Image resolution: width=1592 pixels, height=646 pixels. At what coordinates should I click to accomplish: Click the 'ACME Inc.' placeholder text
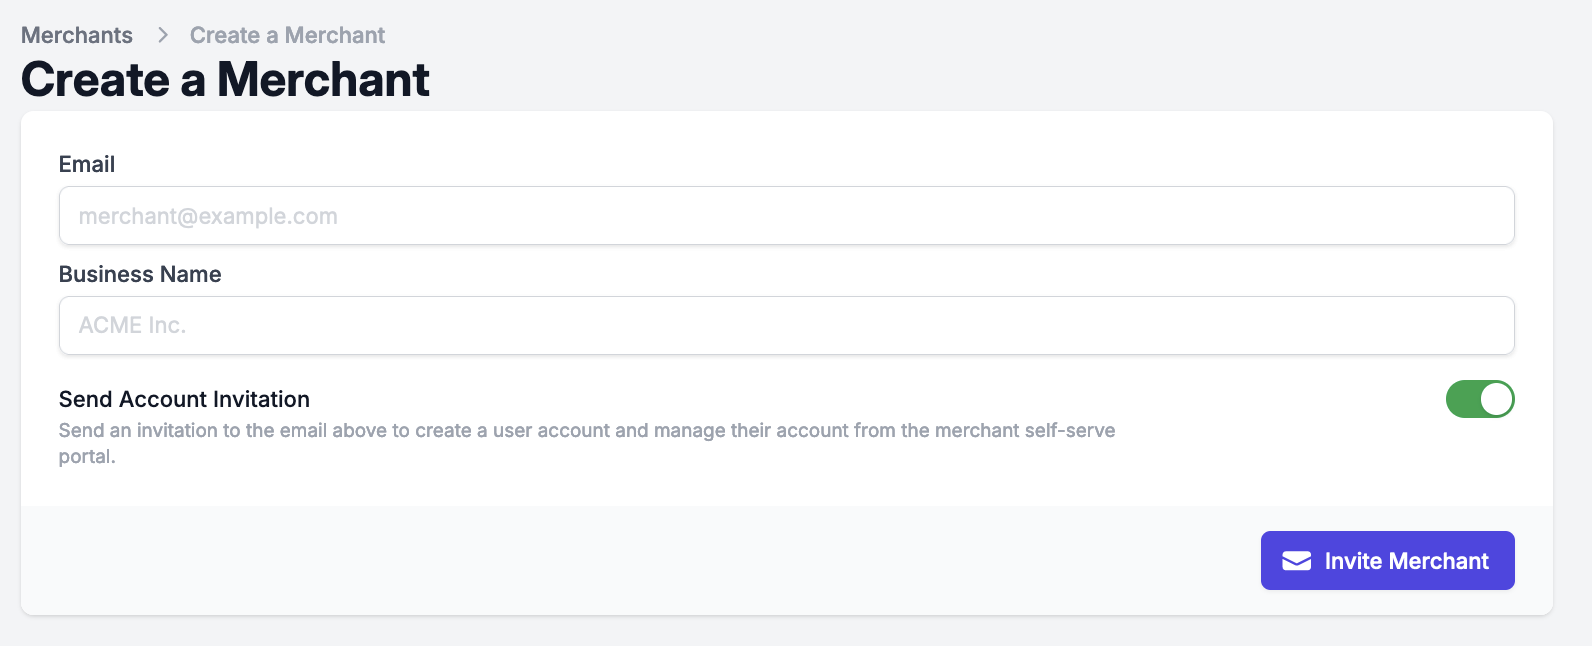[x=132, y=326]
